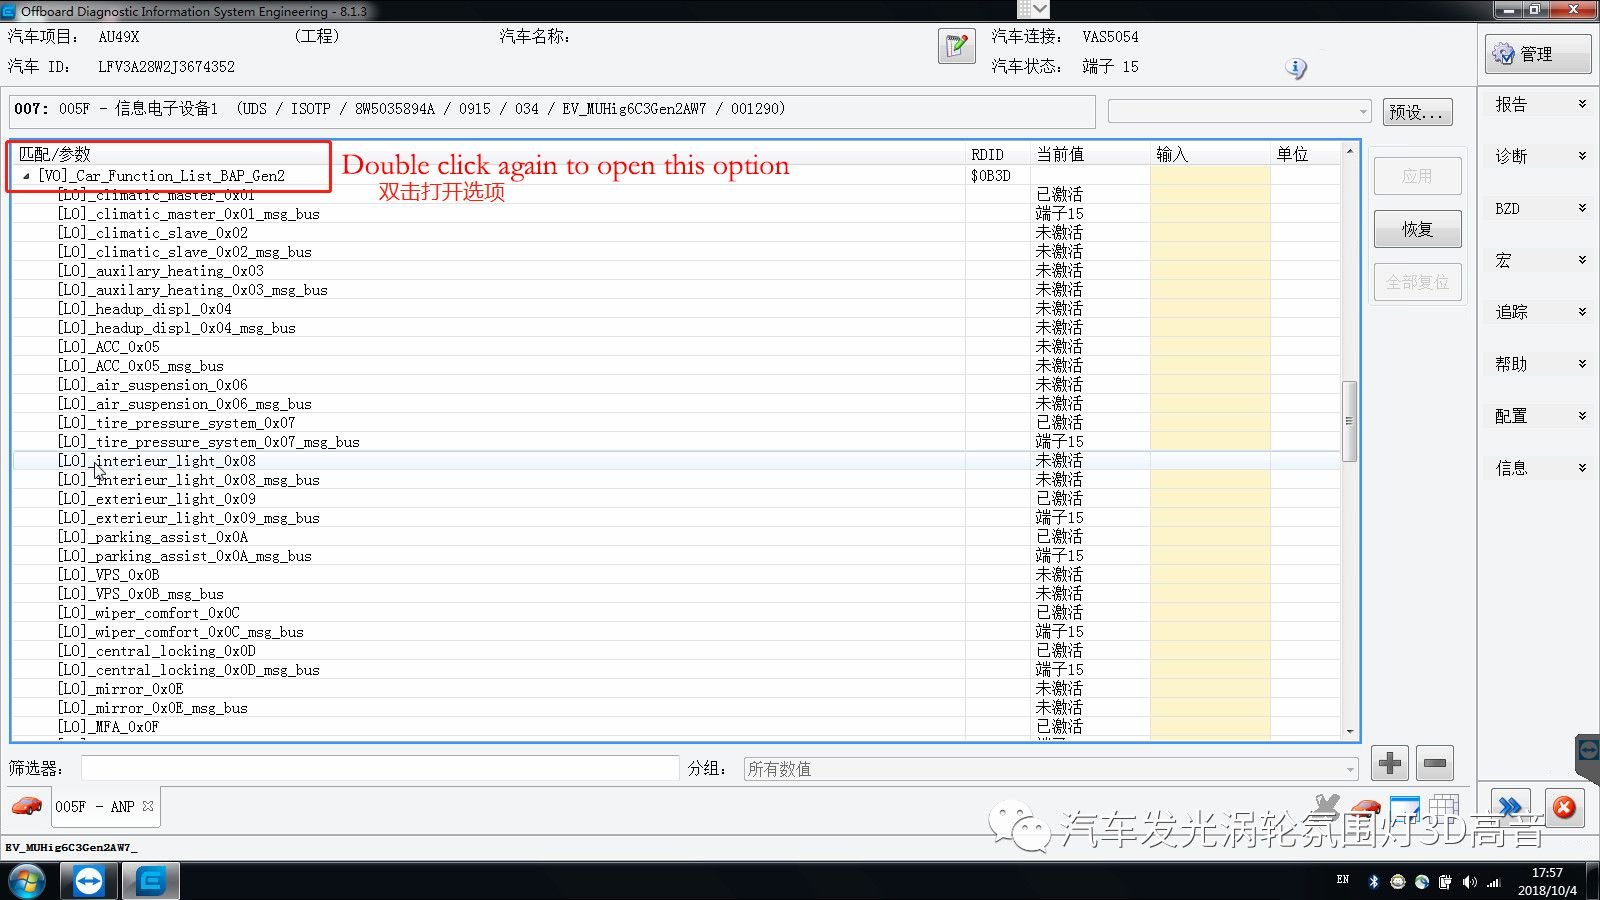Click the blue info bubble icon
Image resolution: width=1600 pixels, height=900 pixels.
1296,68
